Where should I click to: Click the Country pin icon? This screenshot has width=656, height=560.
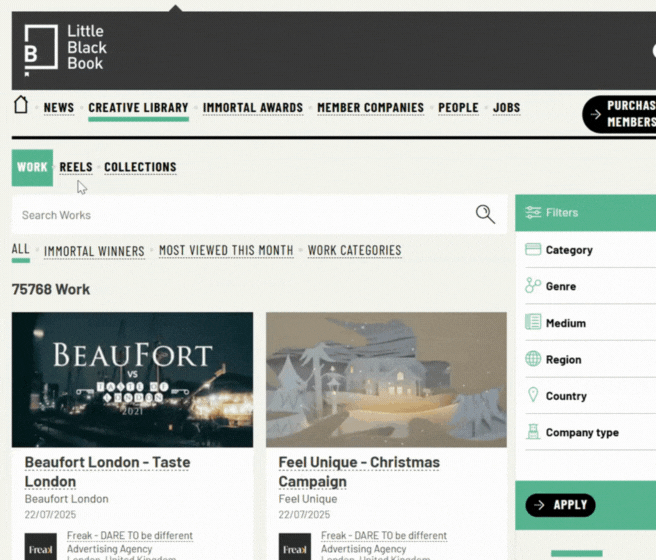click(533, 395)
